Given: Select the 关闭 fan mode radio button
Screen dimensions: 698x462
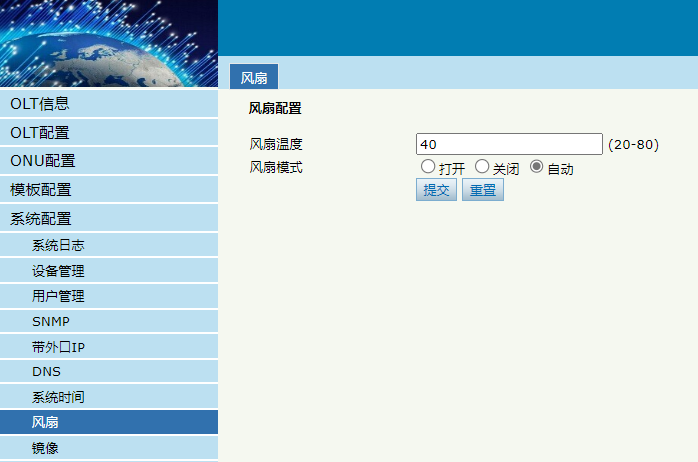Looking at the screenshot, I should point(482,166).
